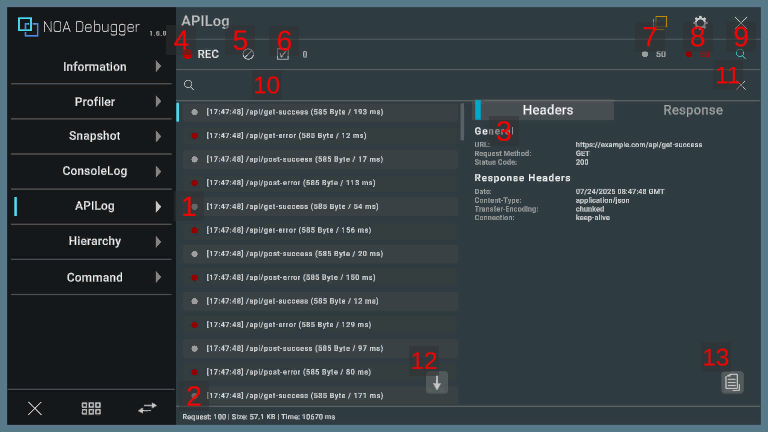Jump to latest log with down arrow
This screenshot has height=432, width=768.
click(437, 383)
